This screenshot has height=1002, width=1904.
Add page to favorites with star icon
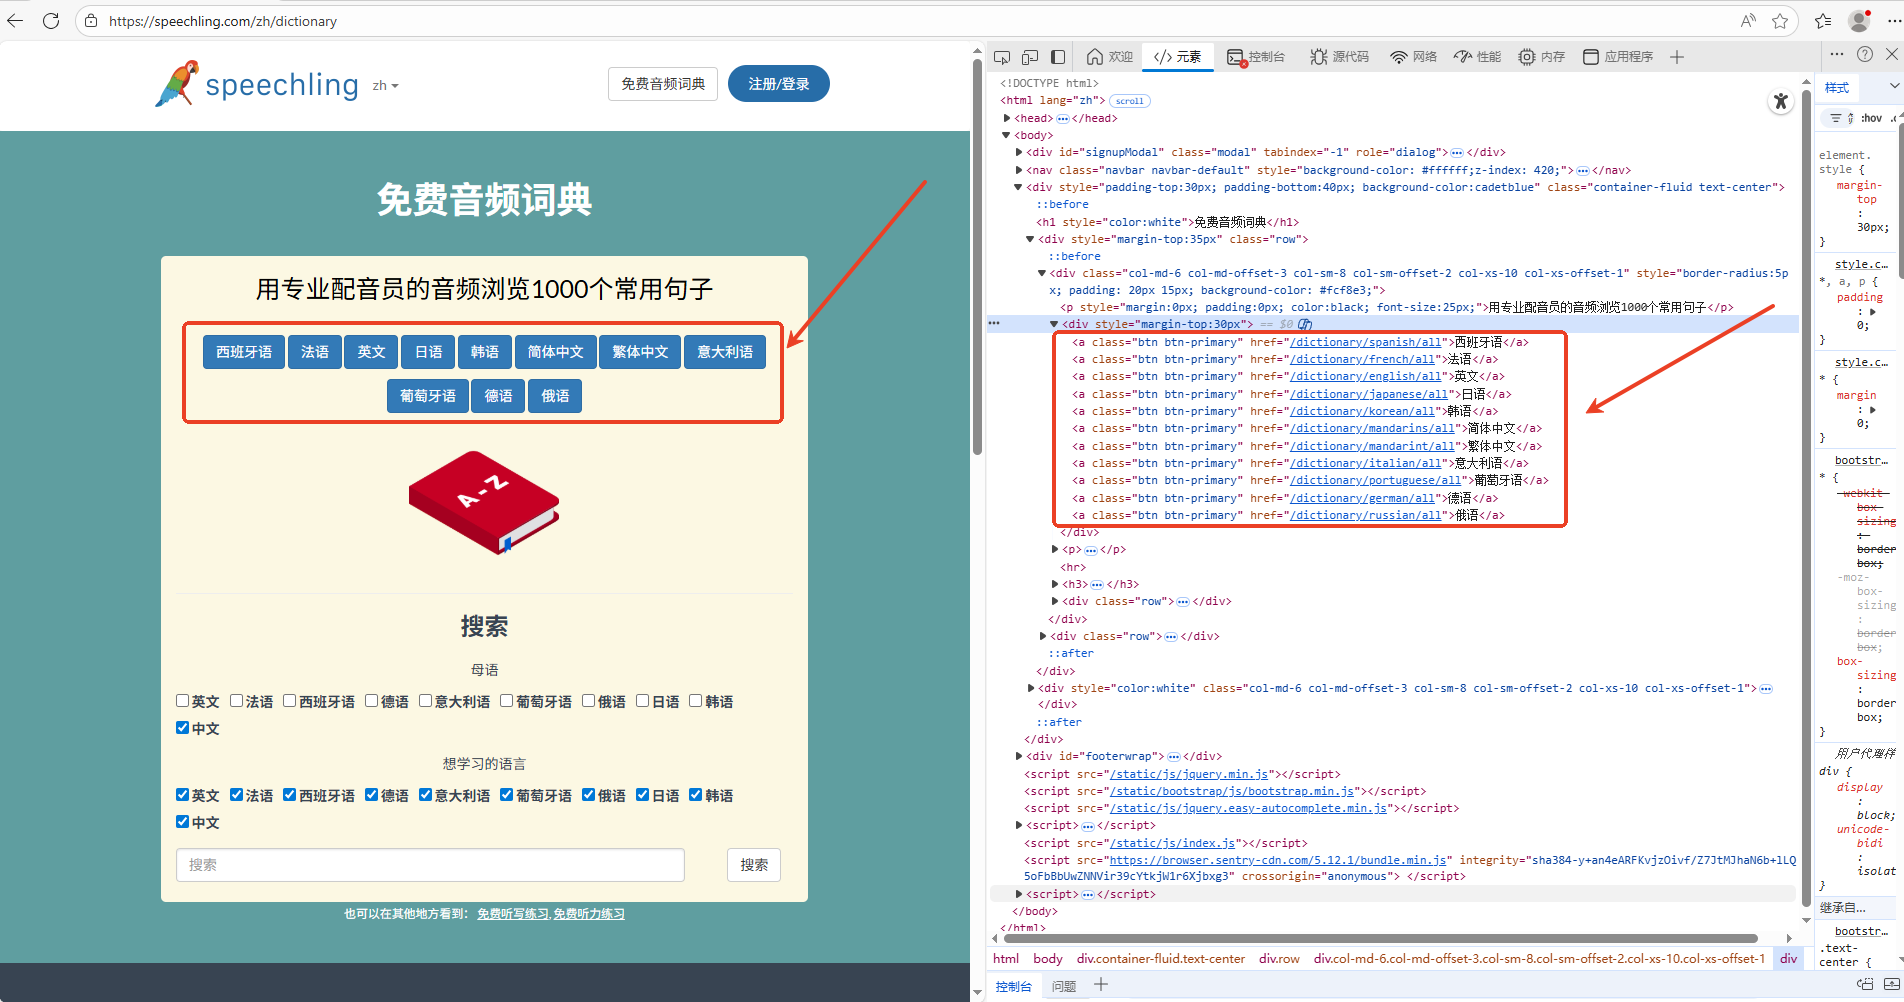pyautogui.click(x=1780, y=20)
